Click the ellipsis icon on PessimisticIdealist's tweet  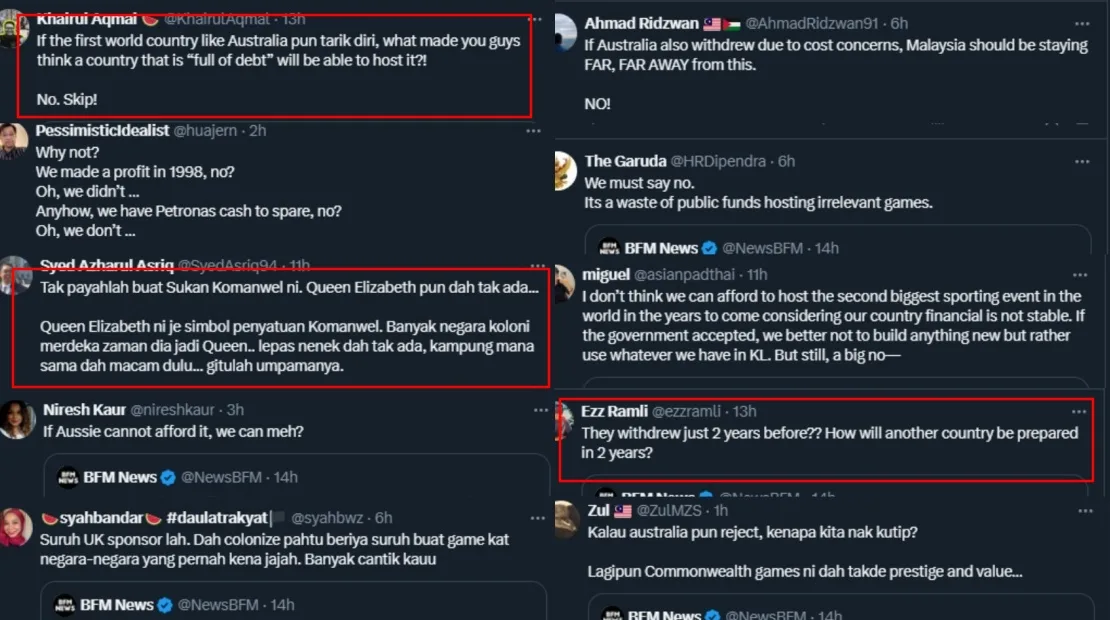pyautogui.click(x=535, y=131)
